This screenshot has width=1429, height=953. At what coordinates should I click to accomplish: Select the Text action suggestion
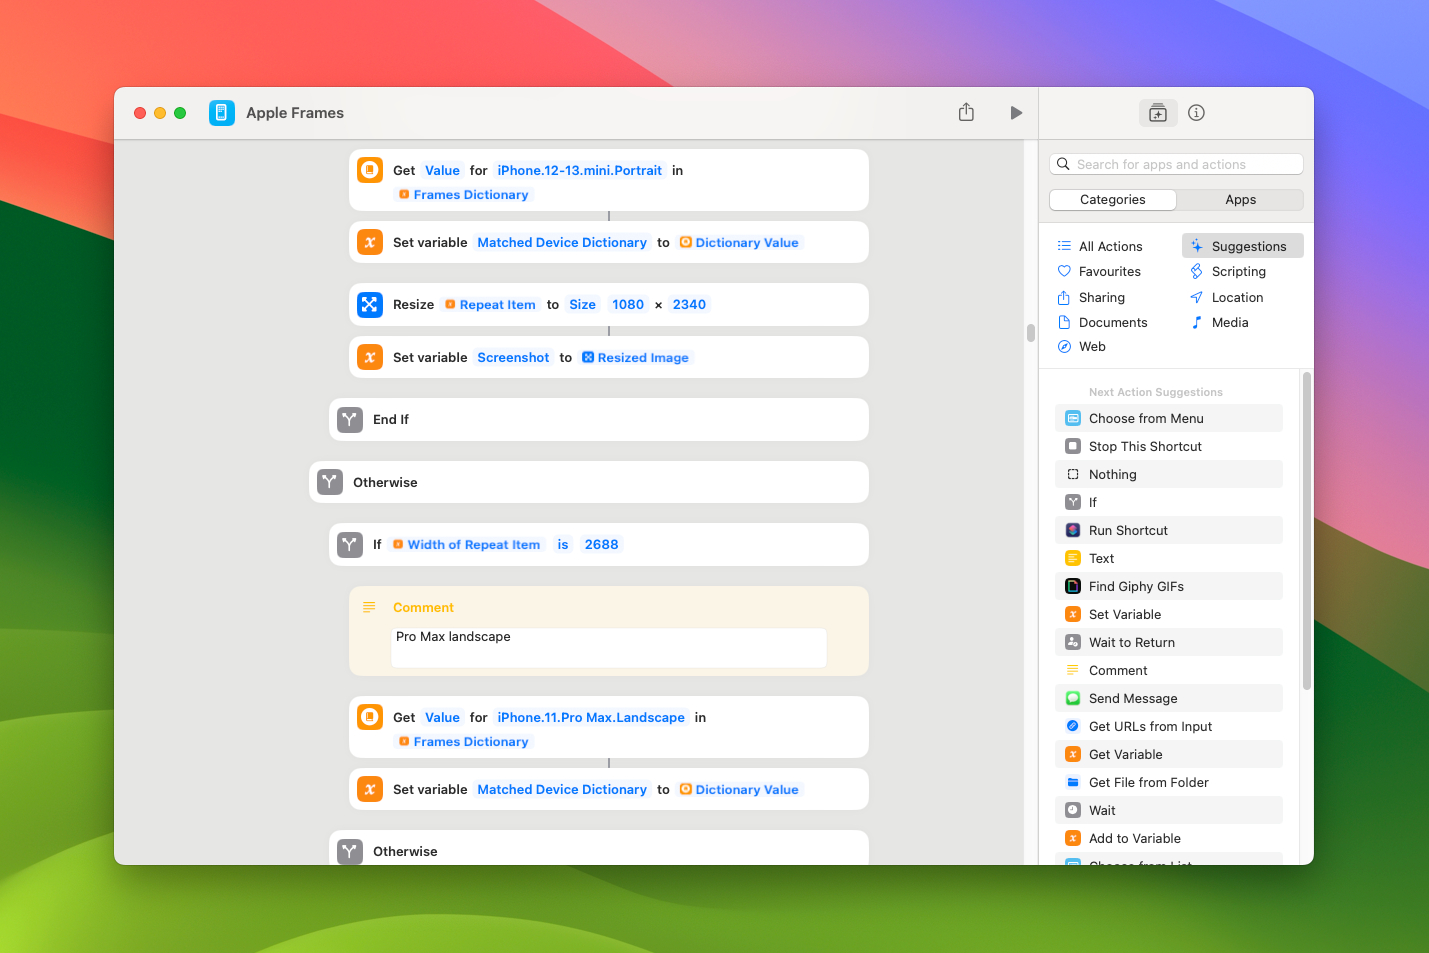1169,558
